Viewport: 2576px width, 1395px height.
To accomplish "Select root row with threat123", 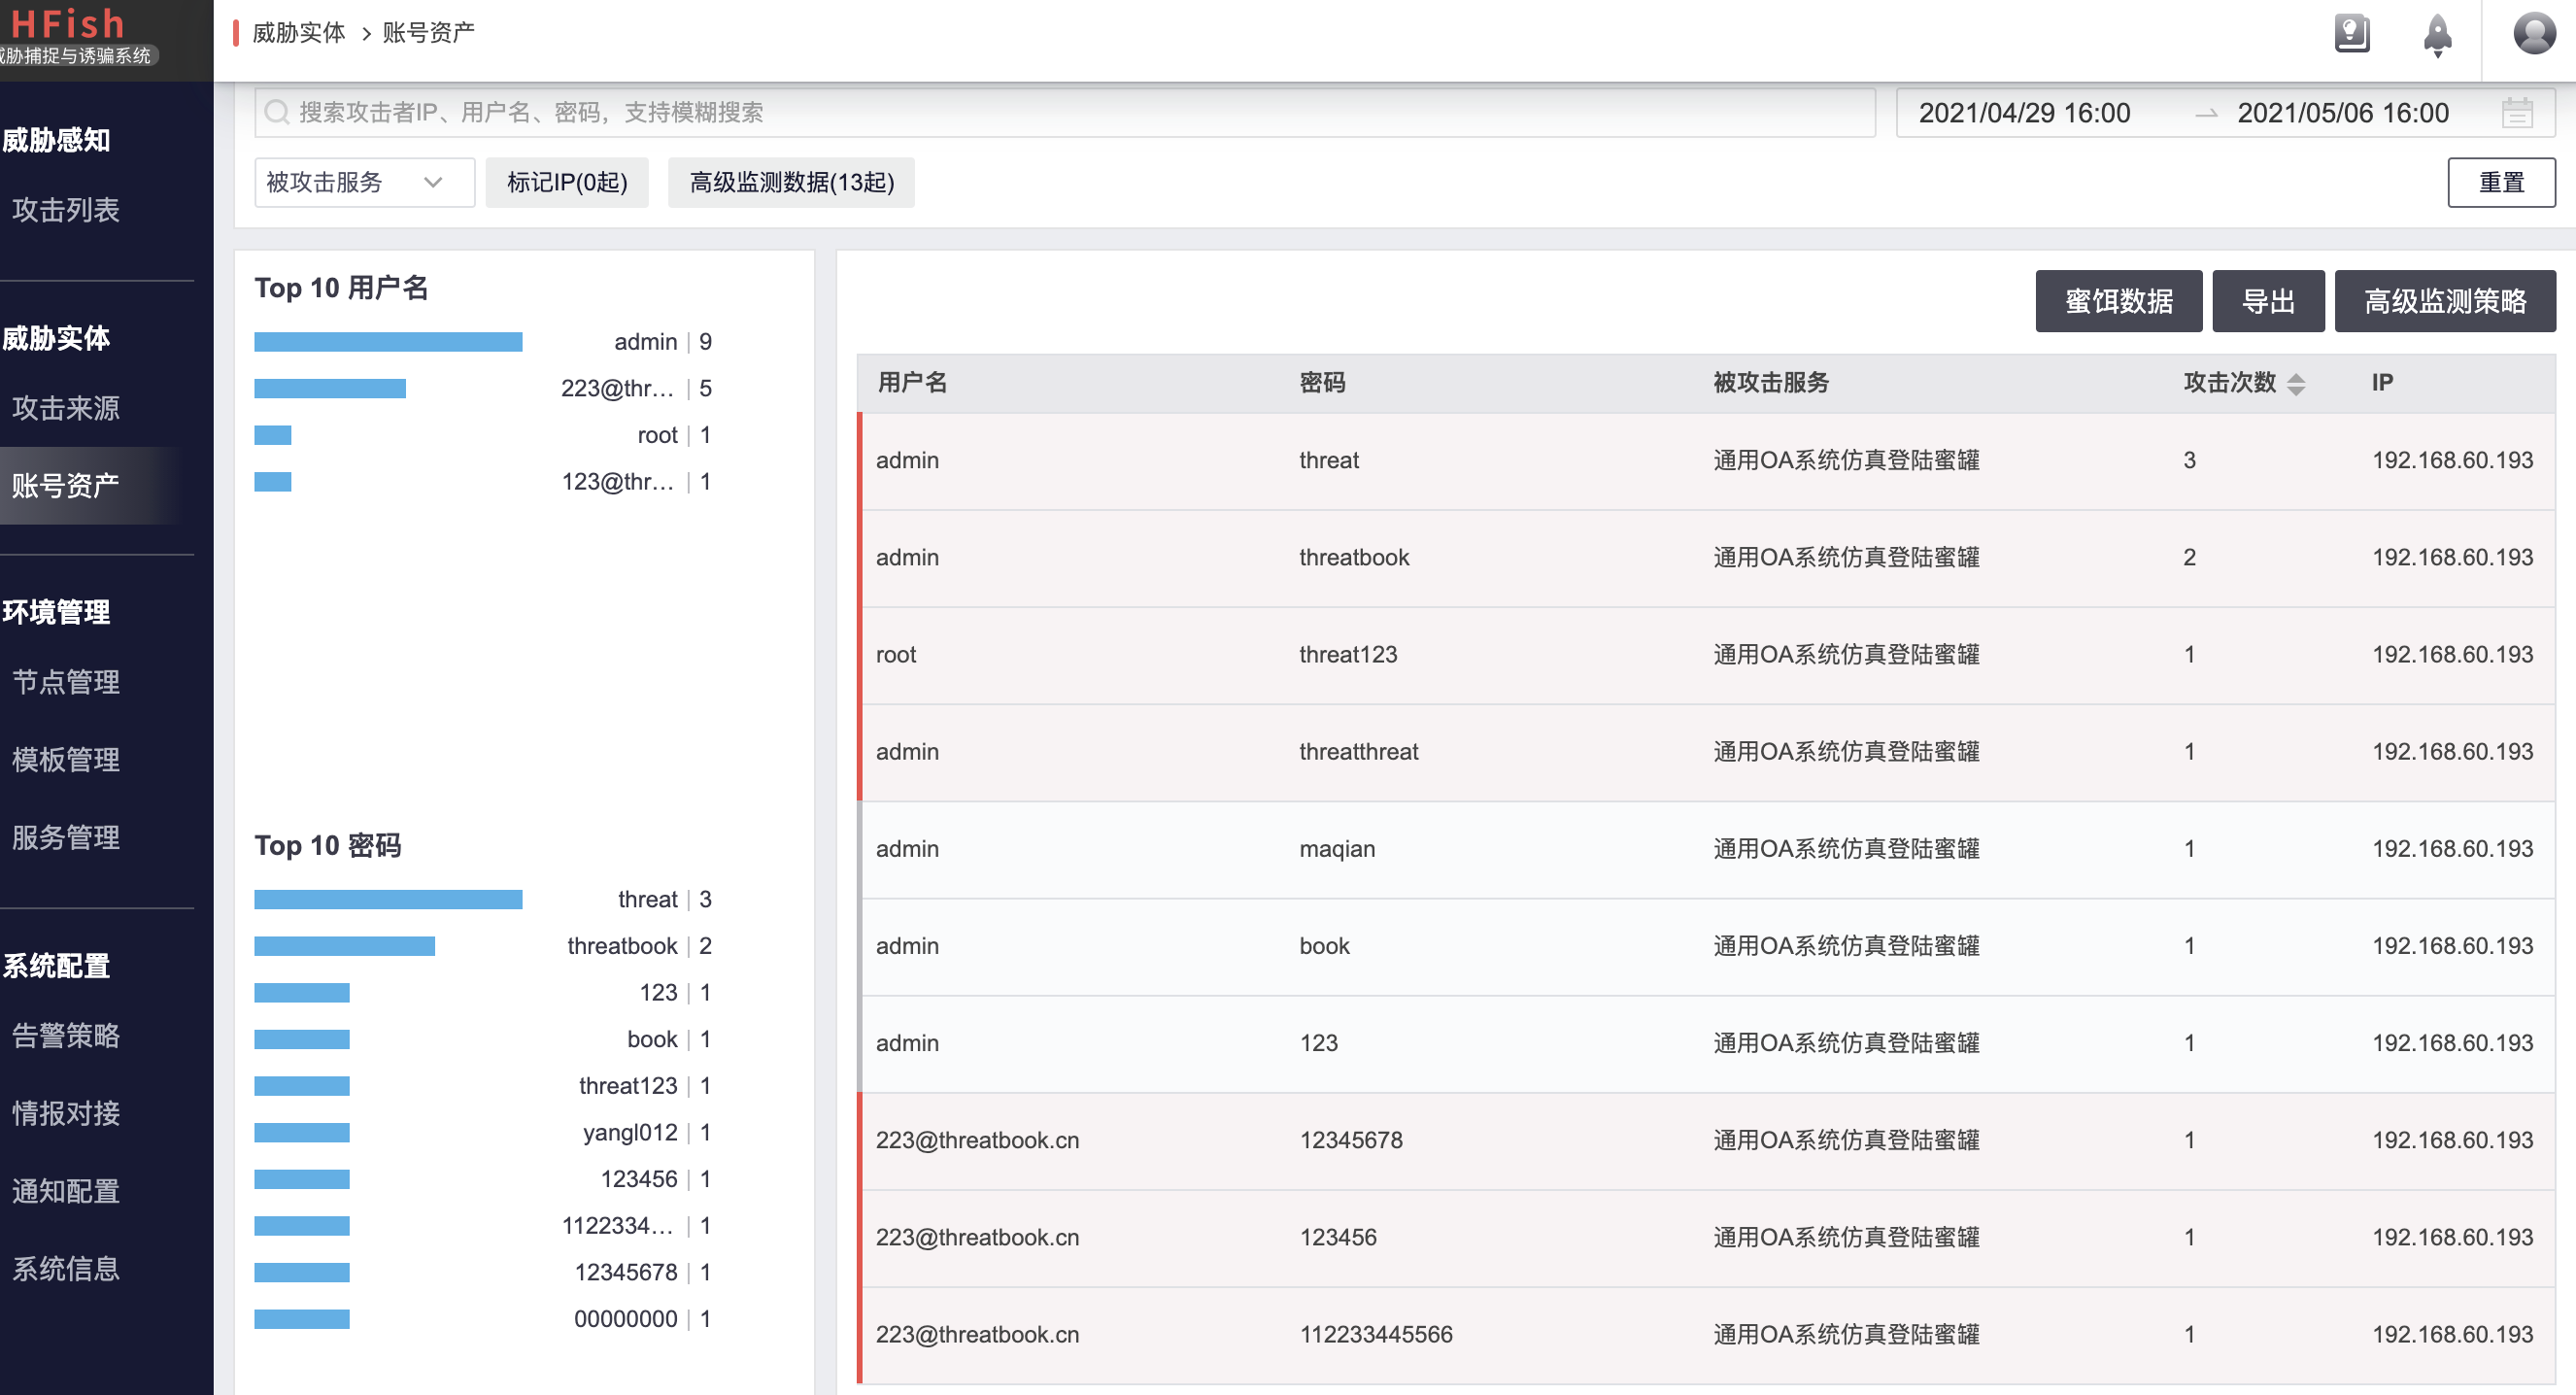I will (x=1707, y=655).
